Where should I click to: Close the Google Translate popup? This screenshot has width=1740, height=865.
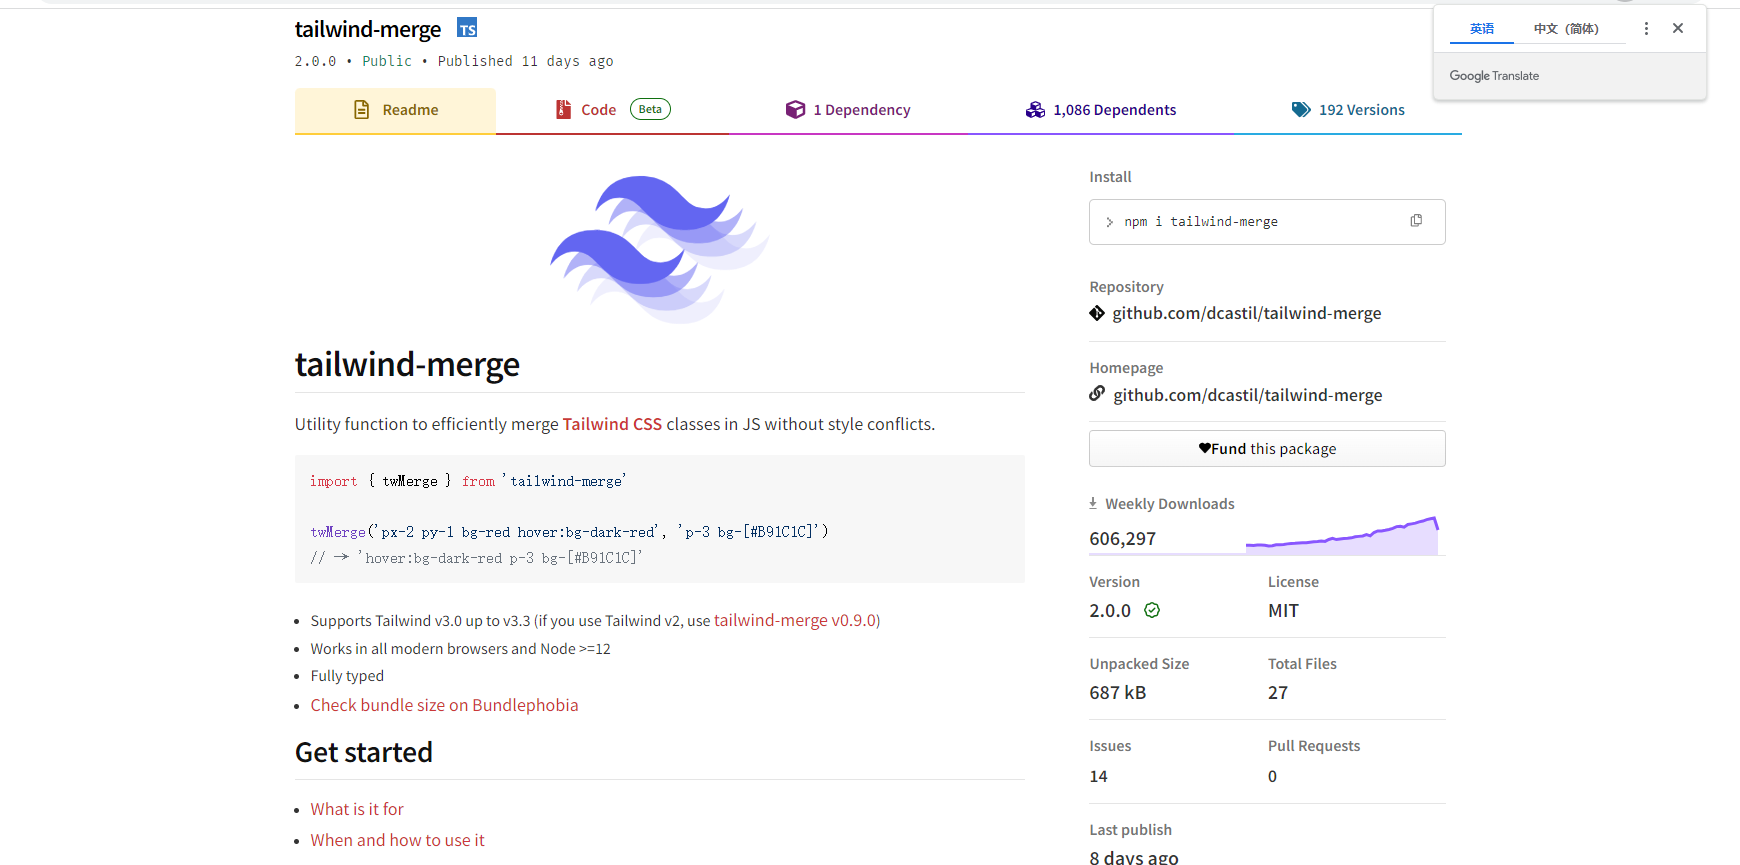tap(1678, 28)
